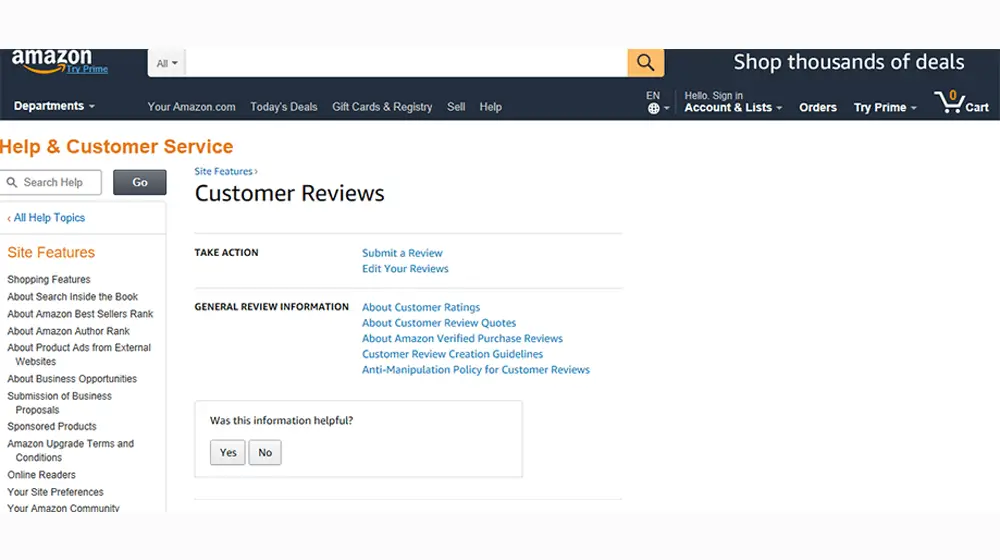Open the shopping cart icon
Screen dimensions: 1000x560
click(x=959, y=103)
